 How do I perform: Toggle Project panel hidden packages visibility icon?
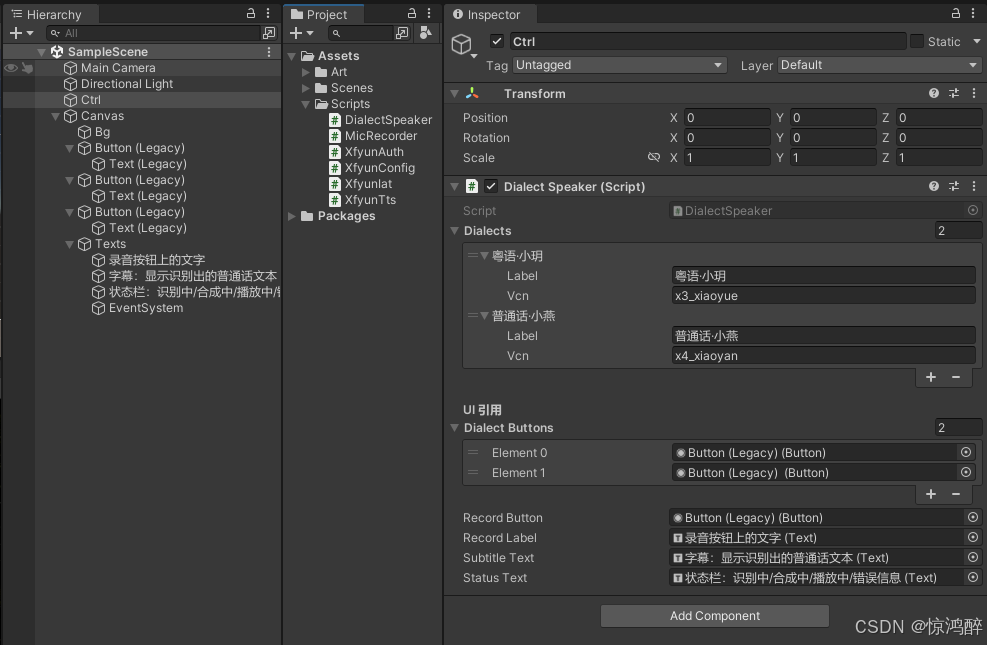point(426,33)
